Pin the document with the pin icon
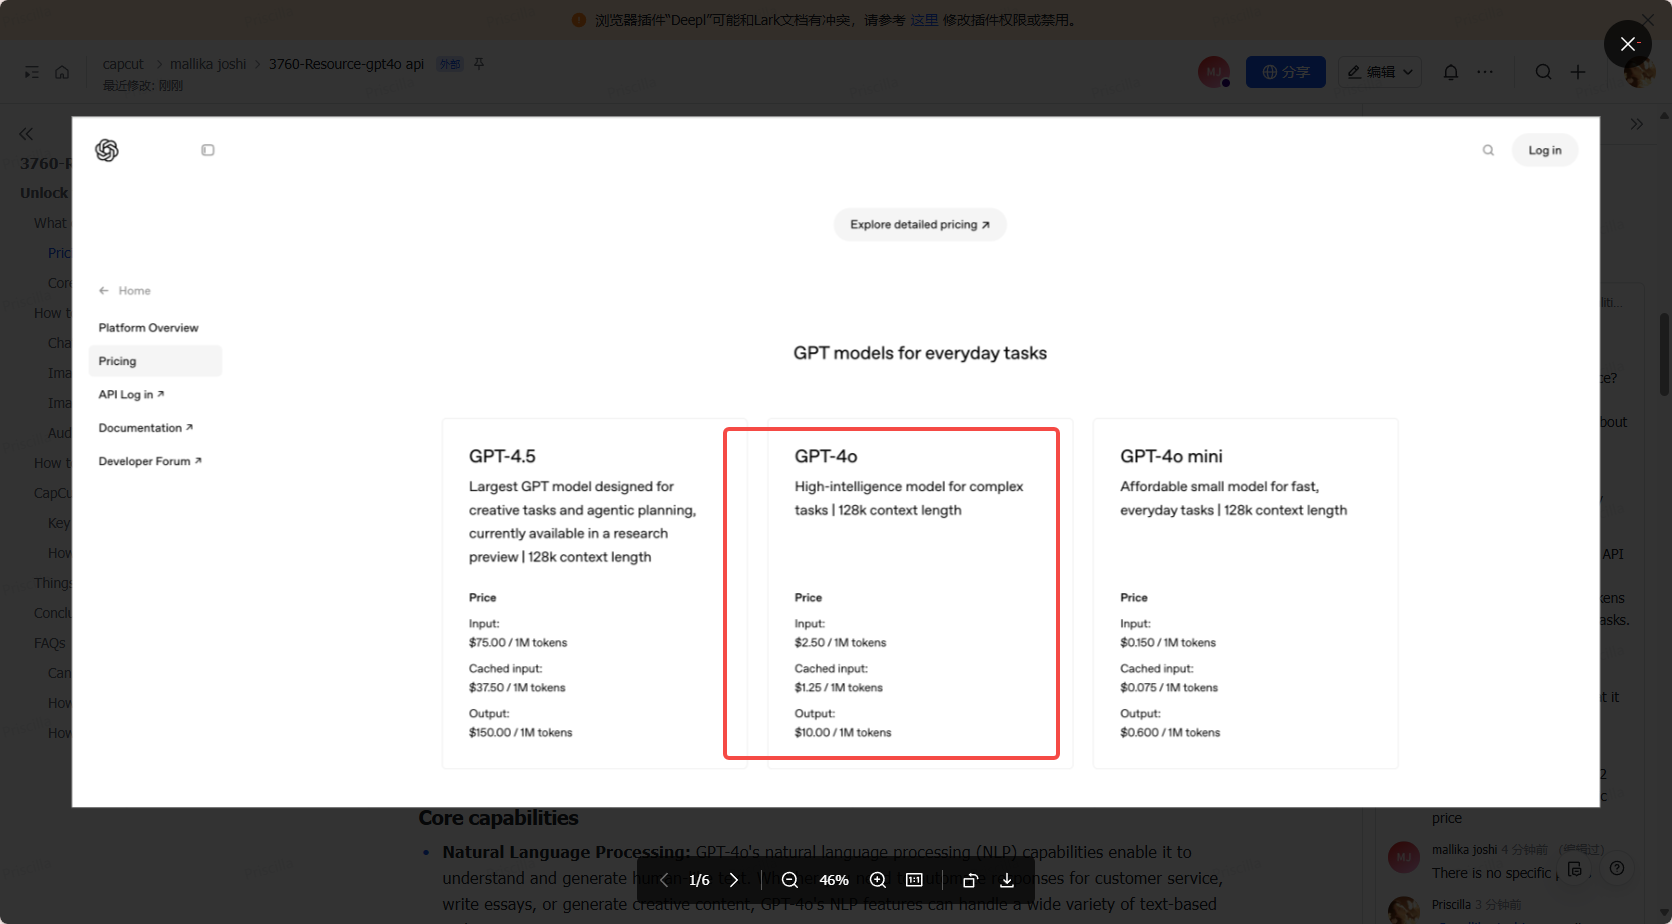Viewport: 1672px width, 924px height. (x=479, y=64)
